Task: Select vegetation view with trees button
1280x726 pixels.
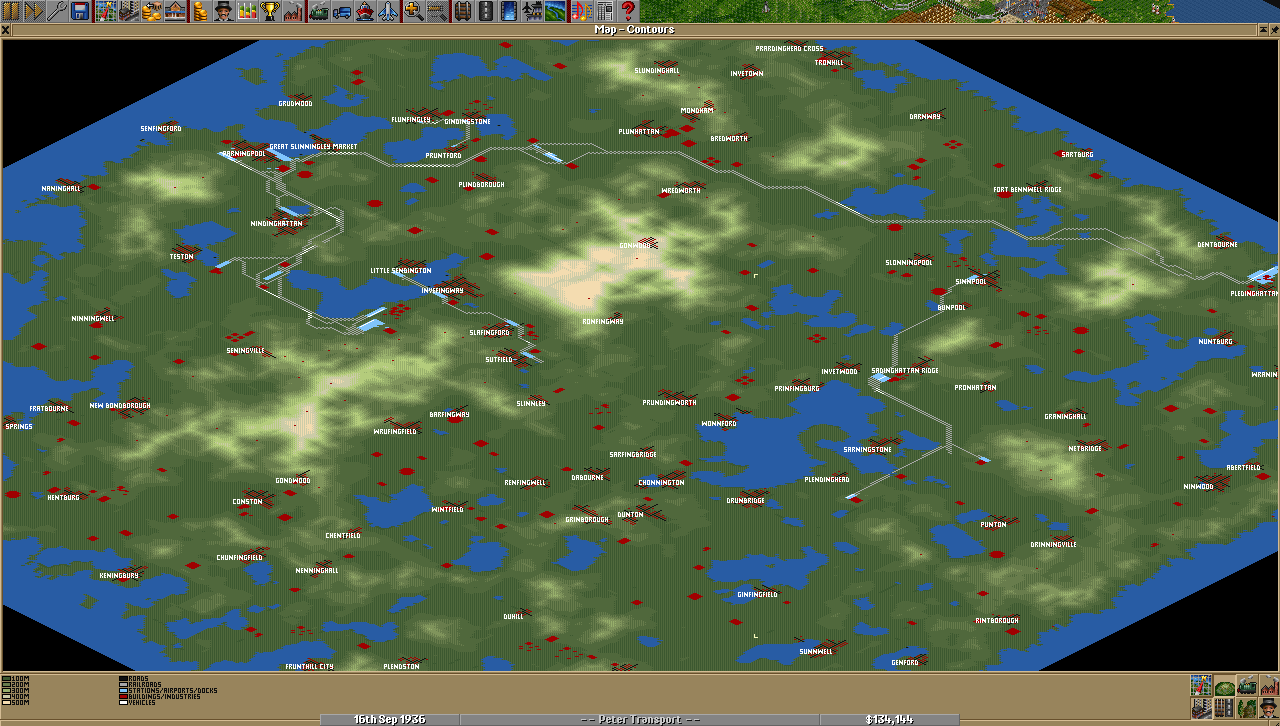Action: pos(1247,708)
